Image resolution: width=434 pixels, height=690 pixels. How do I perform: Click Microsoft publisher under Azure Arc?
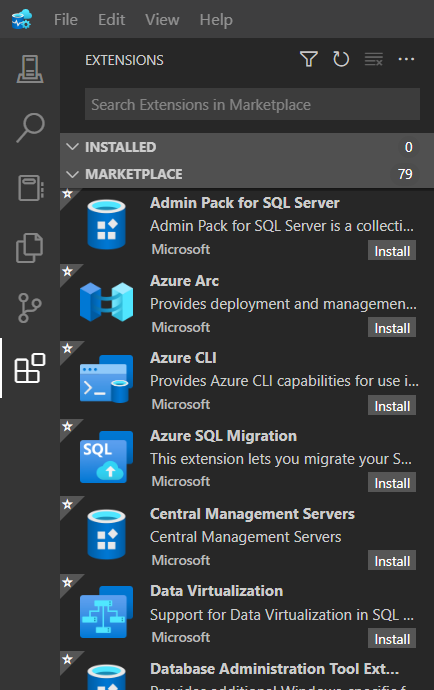[x=180, y=327]
